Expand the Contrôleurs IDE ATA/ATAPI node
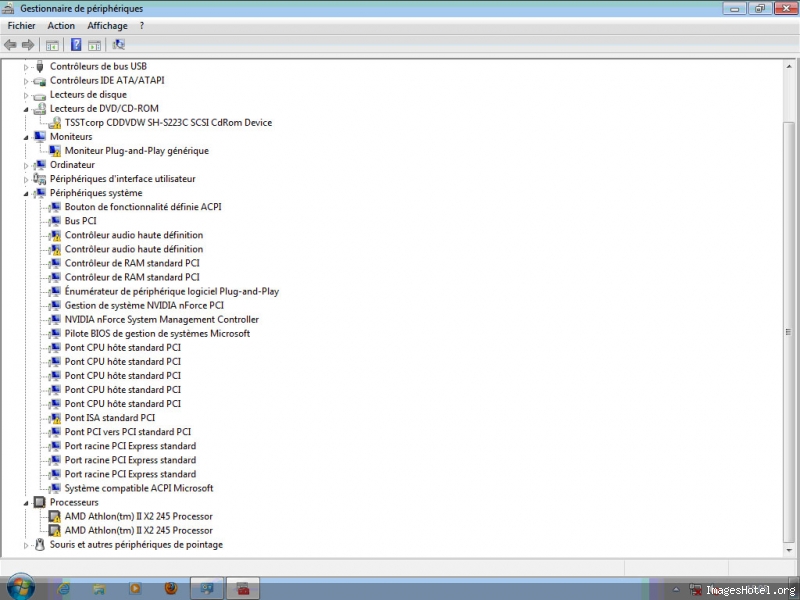This screenshot has height=600, width=800. [x=26, y=81]
